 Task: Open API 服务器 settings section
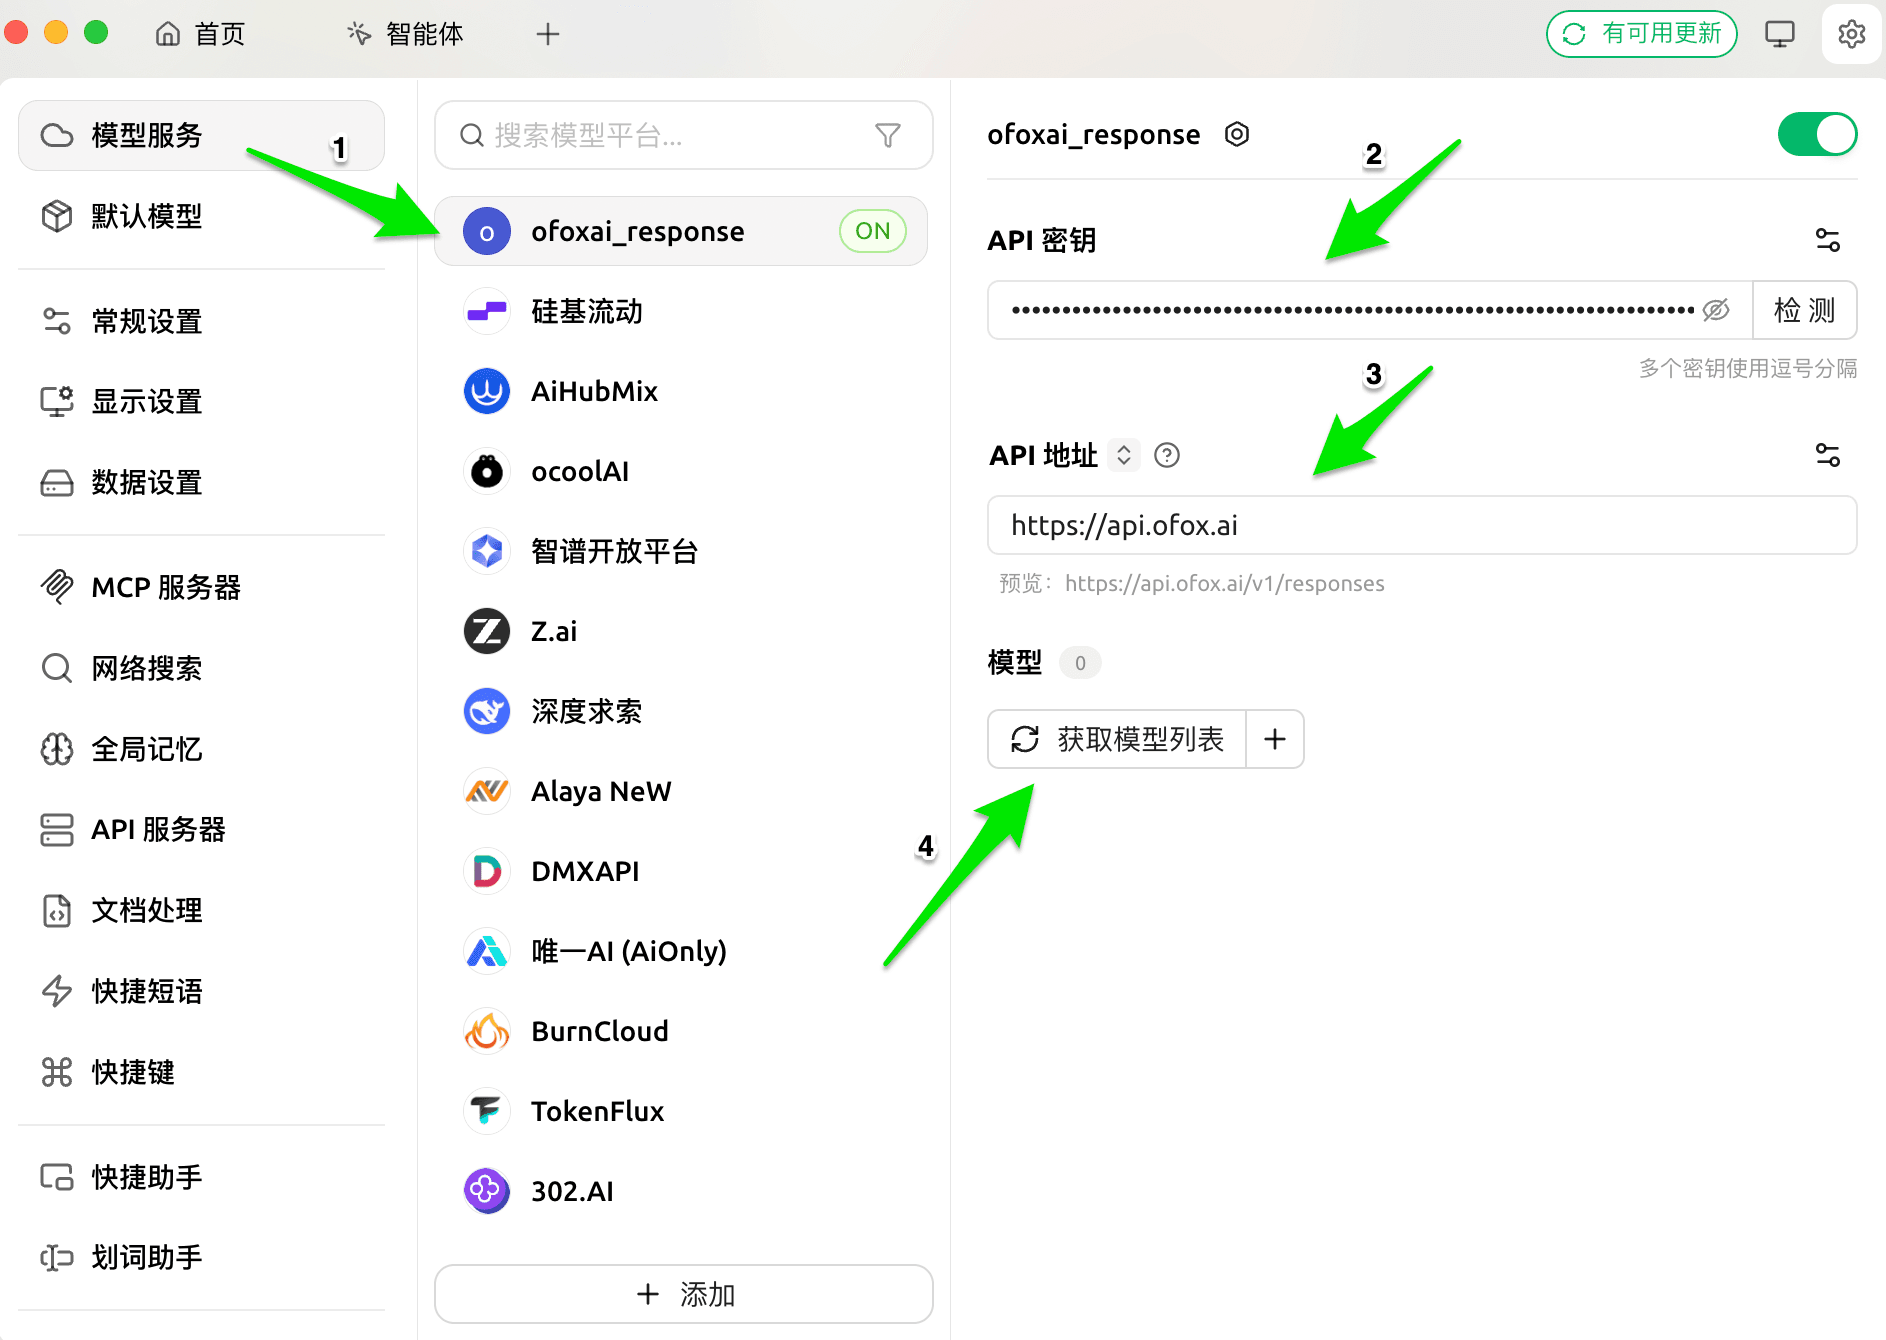click(x=201, y=829)
